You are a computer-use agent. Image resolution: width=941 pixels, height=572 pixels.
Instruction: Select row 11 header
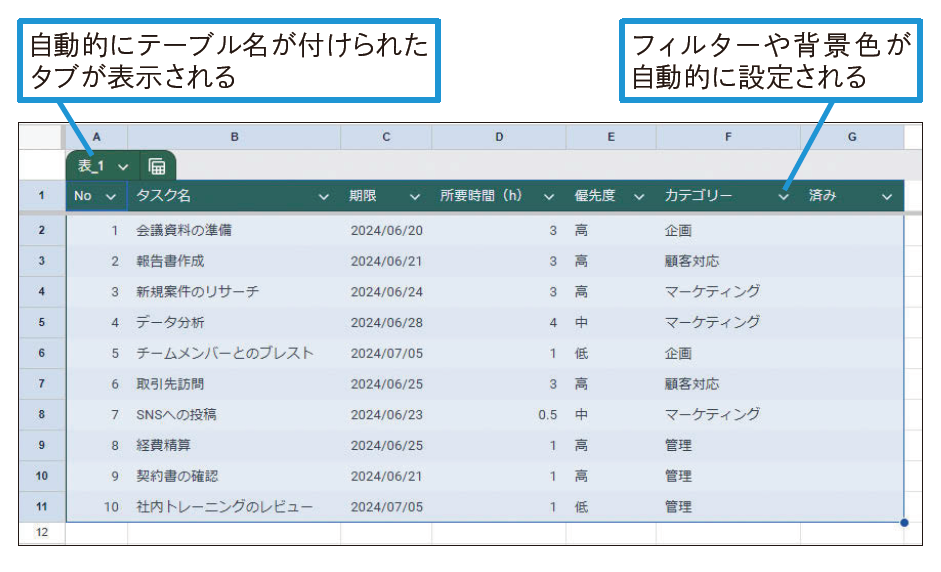click(x=41, y=507)
